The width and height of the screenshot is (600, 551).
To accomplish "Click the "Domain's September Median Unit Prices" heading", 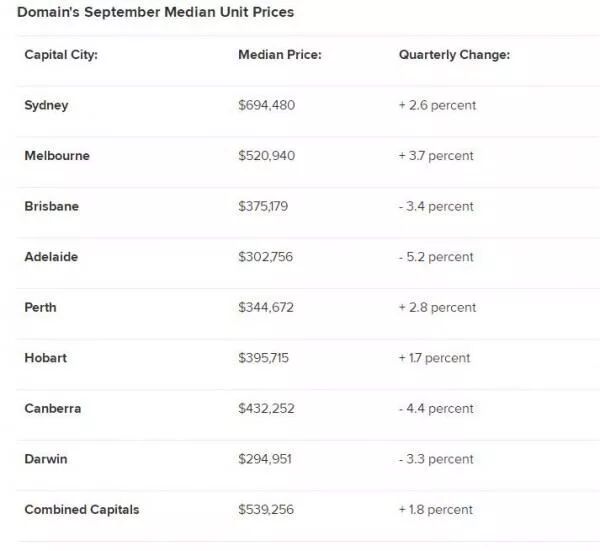I will tap(155, 13).
